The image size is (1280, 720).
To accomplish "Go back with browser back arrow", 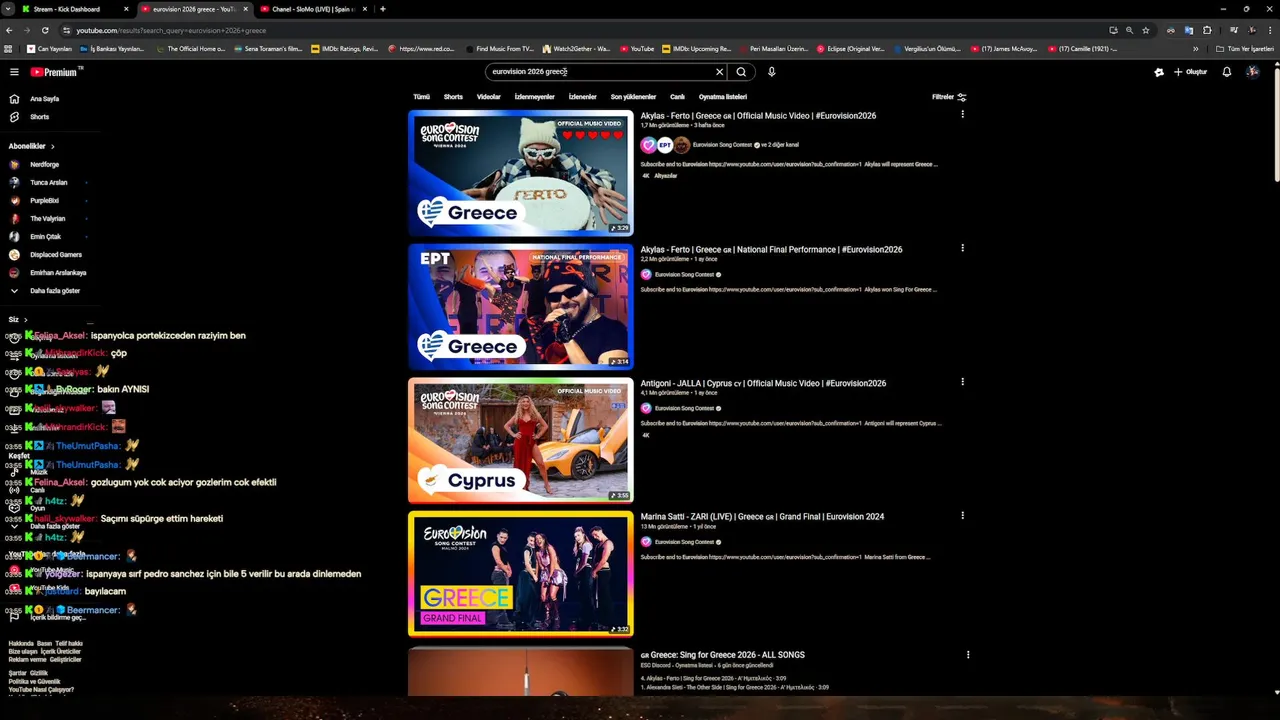I will pyautogui.click(x=9, y=30).
